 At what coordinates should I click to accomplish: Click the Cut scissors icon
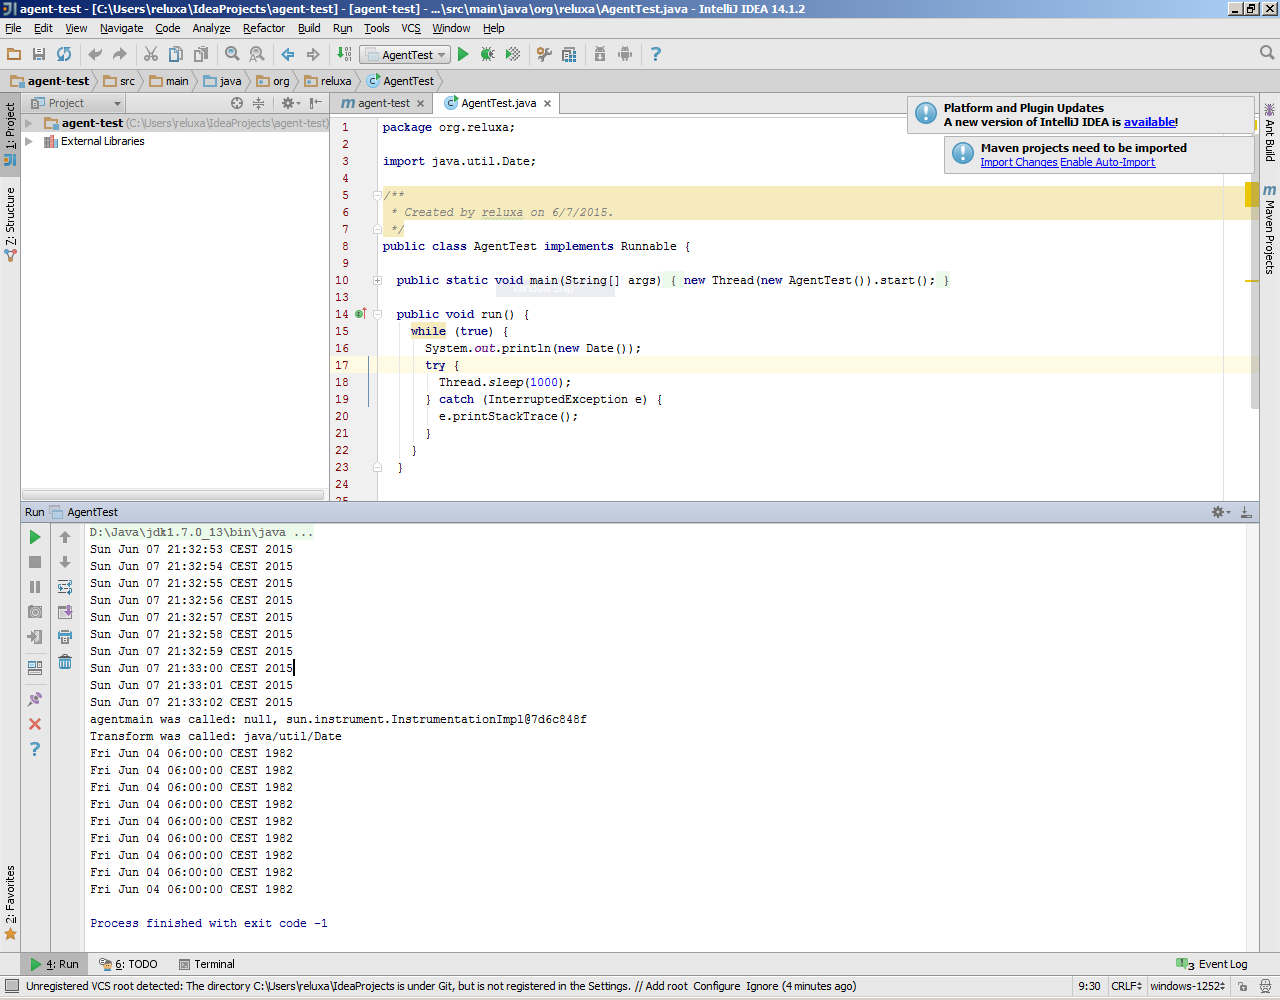point(151,54)
